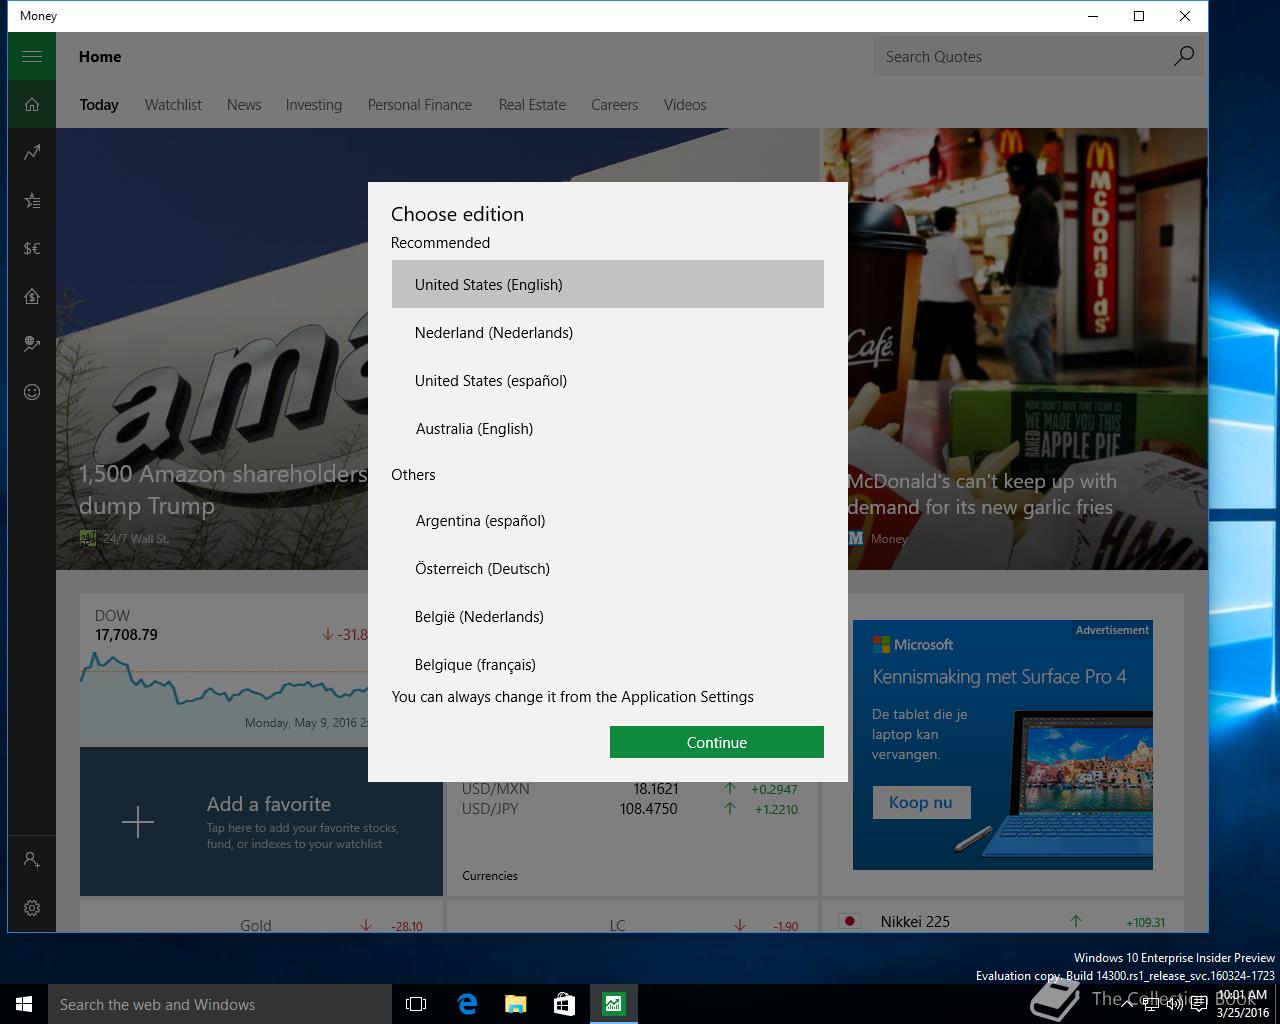Switch to the News tab

[x=244, y=105]
